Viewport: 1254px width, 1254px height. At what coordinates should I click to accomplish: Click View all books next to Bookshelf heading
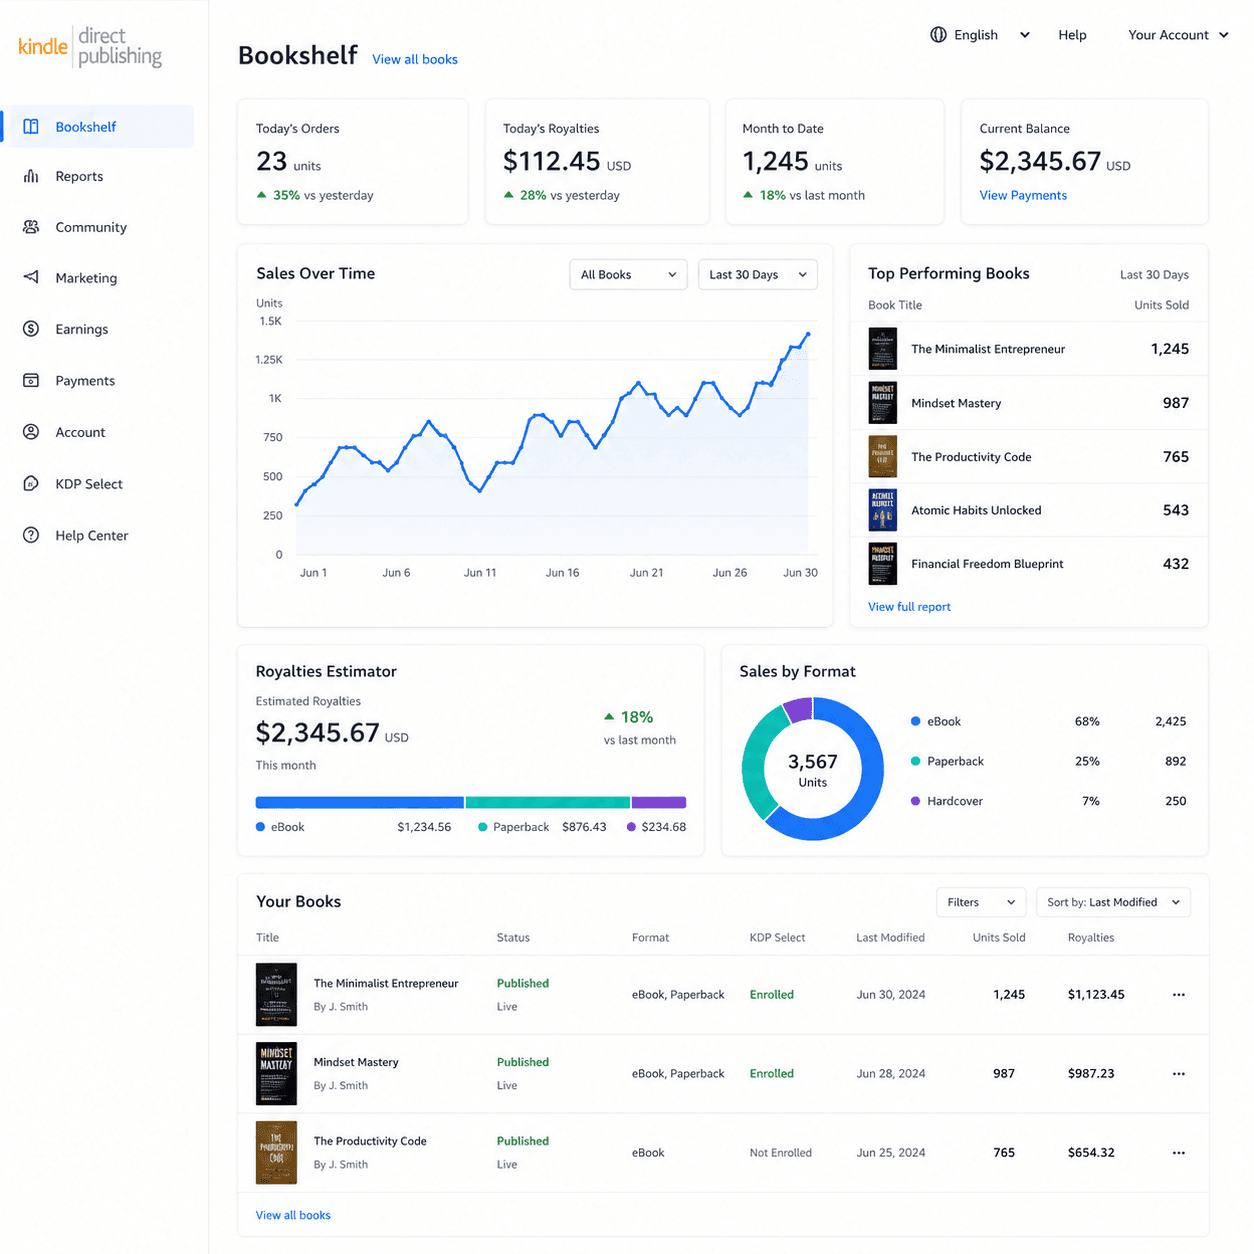(415, 59)
